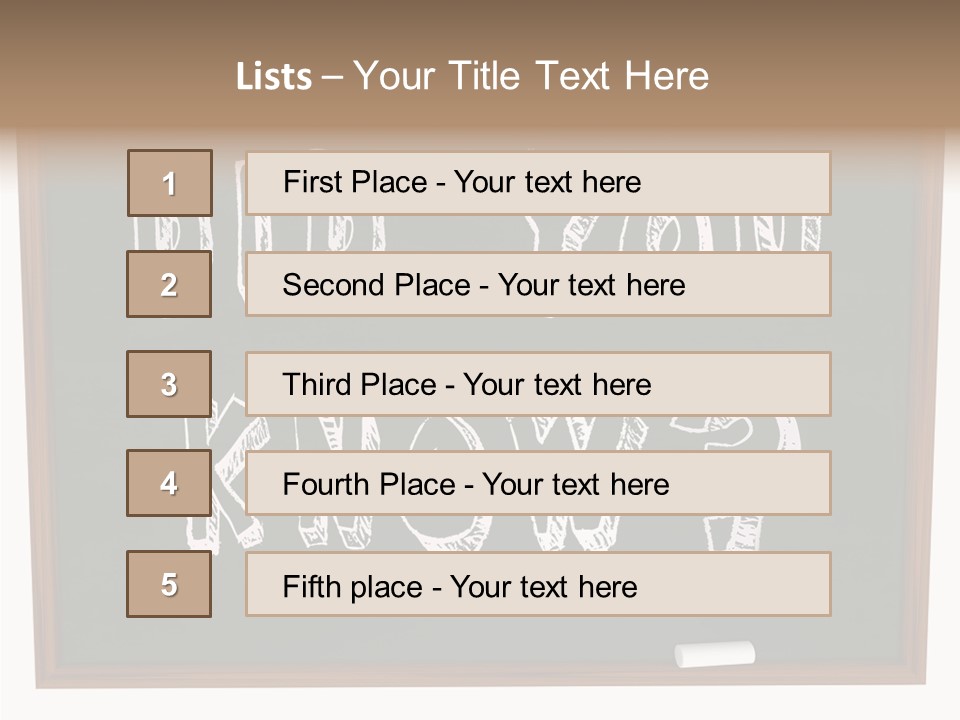Click Second Place text bar
The width and height of the screenshot is (960, 720).
pyautogui.click(x=538, y=284)
